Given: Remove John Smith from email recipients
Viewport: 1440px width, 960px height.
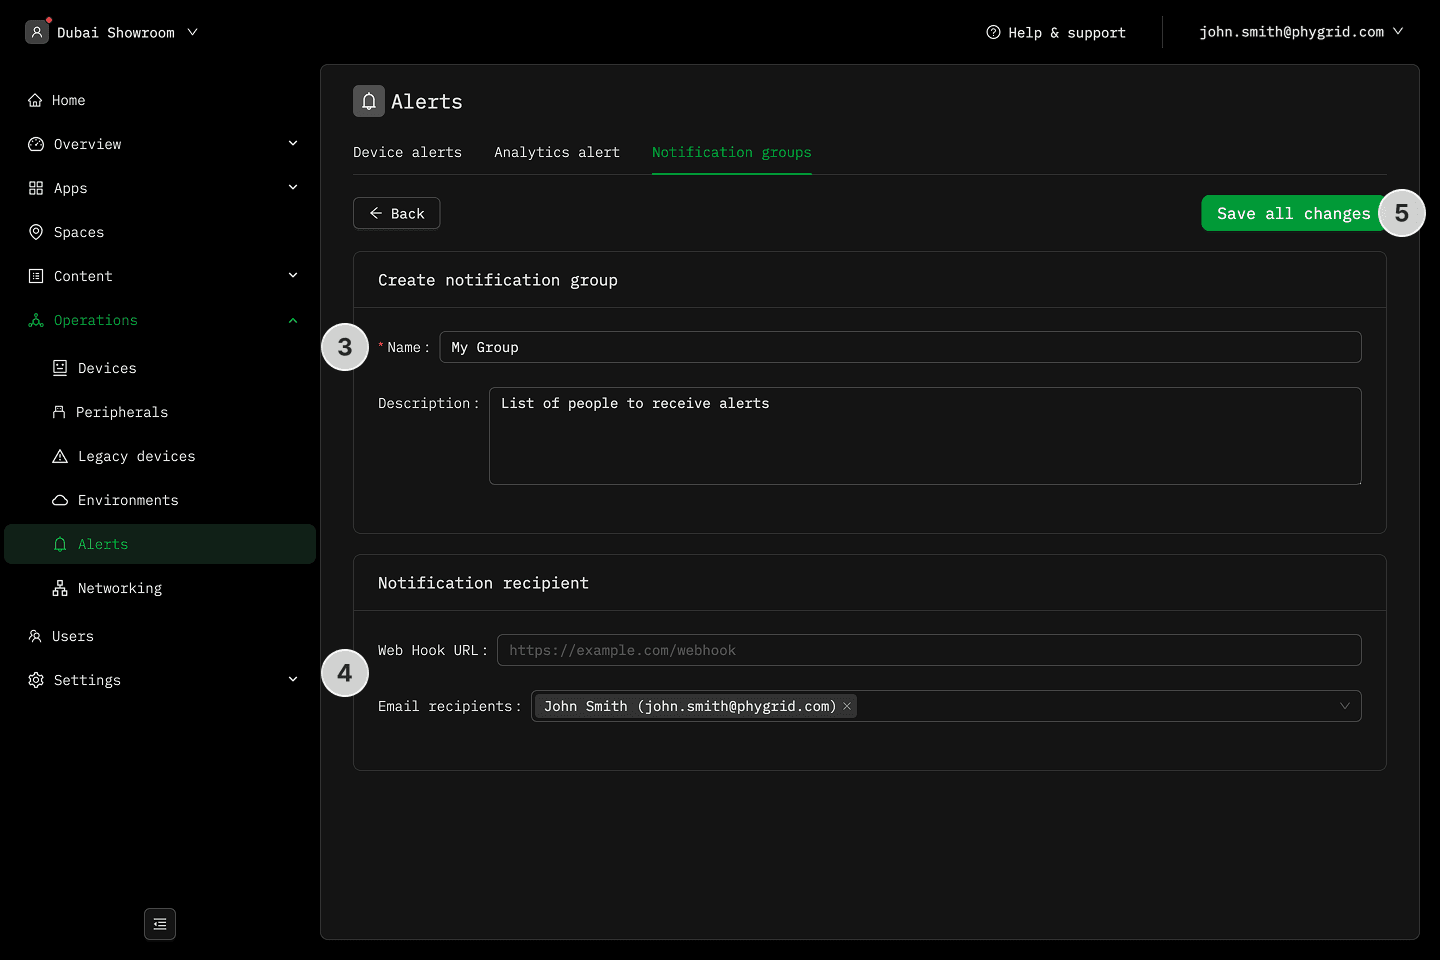Looking at the screenshot, I should tap(847, 706).
